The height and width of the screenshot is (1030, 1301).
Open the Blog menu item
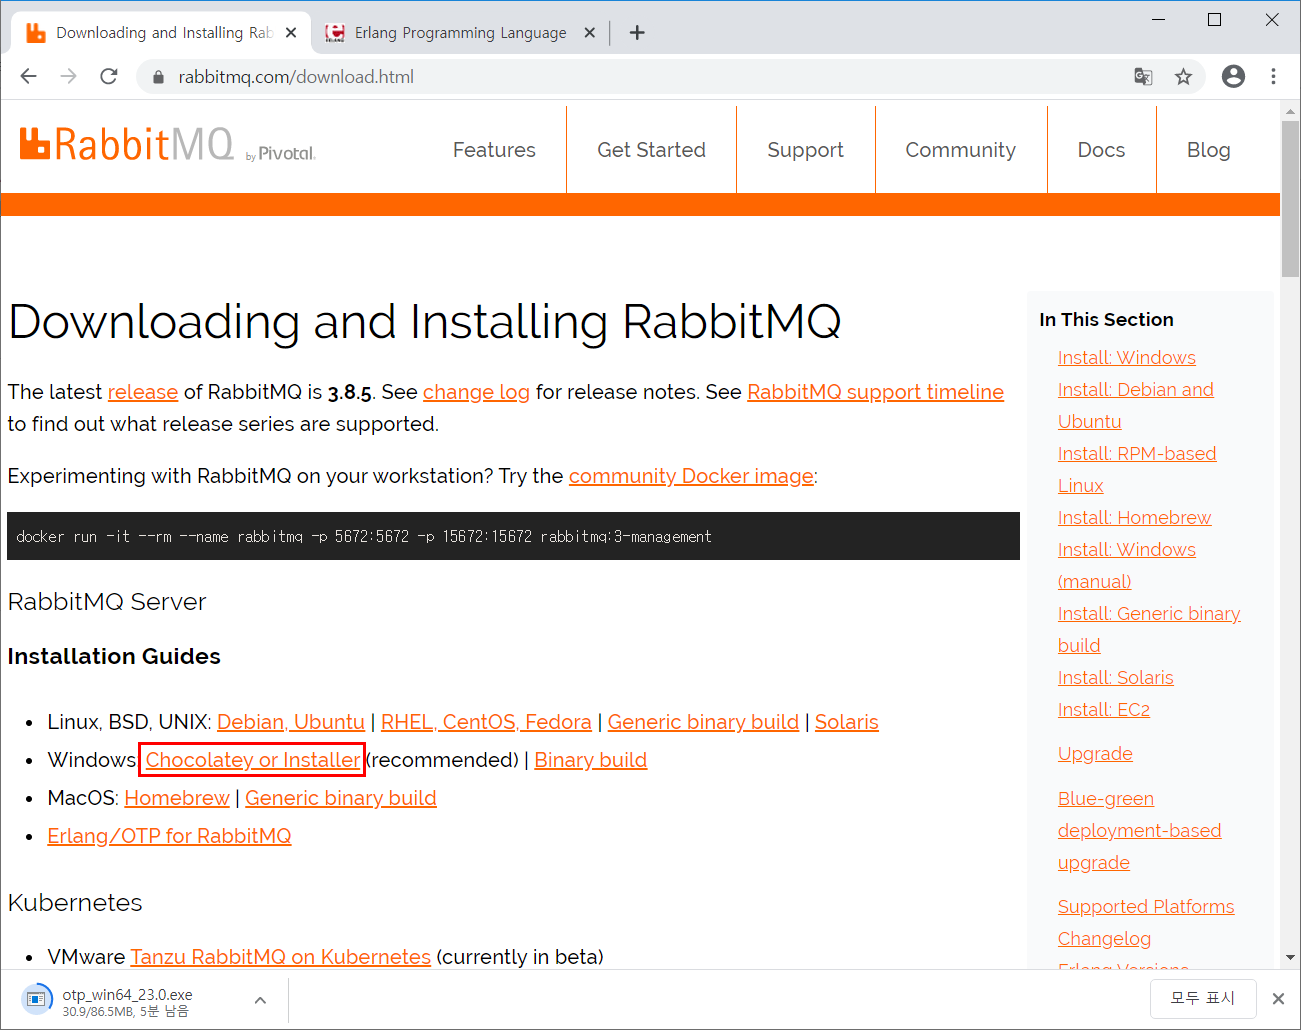point(1208,150)
